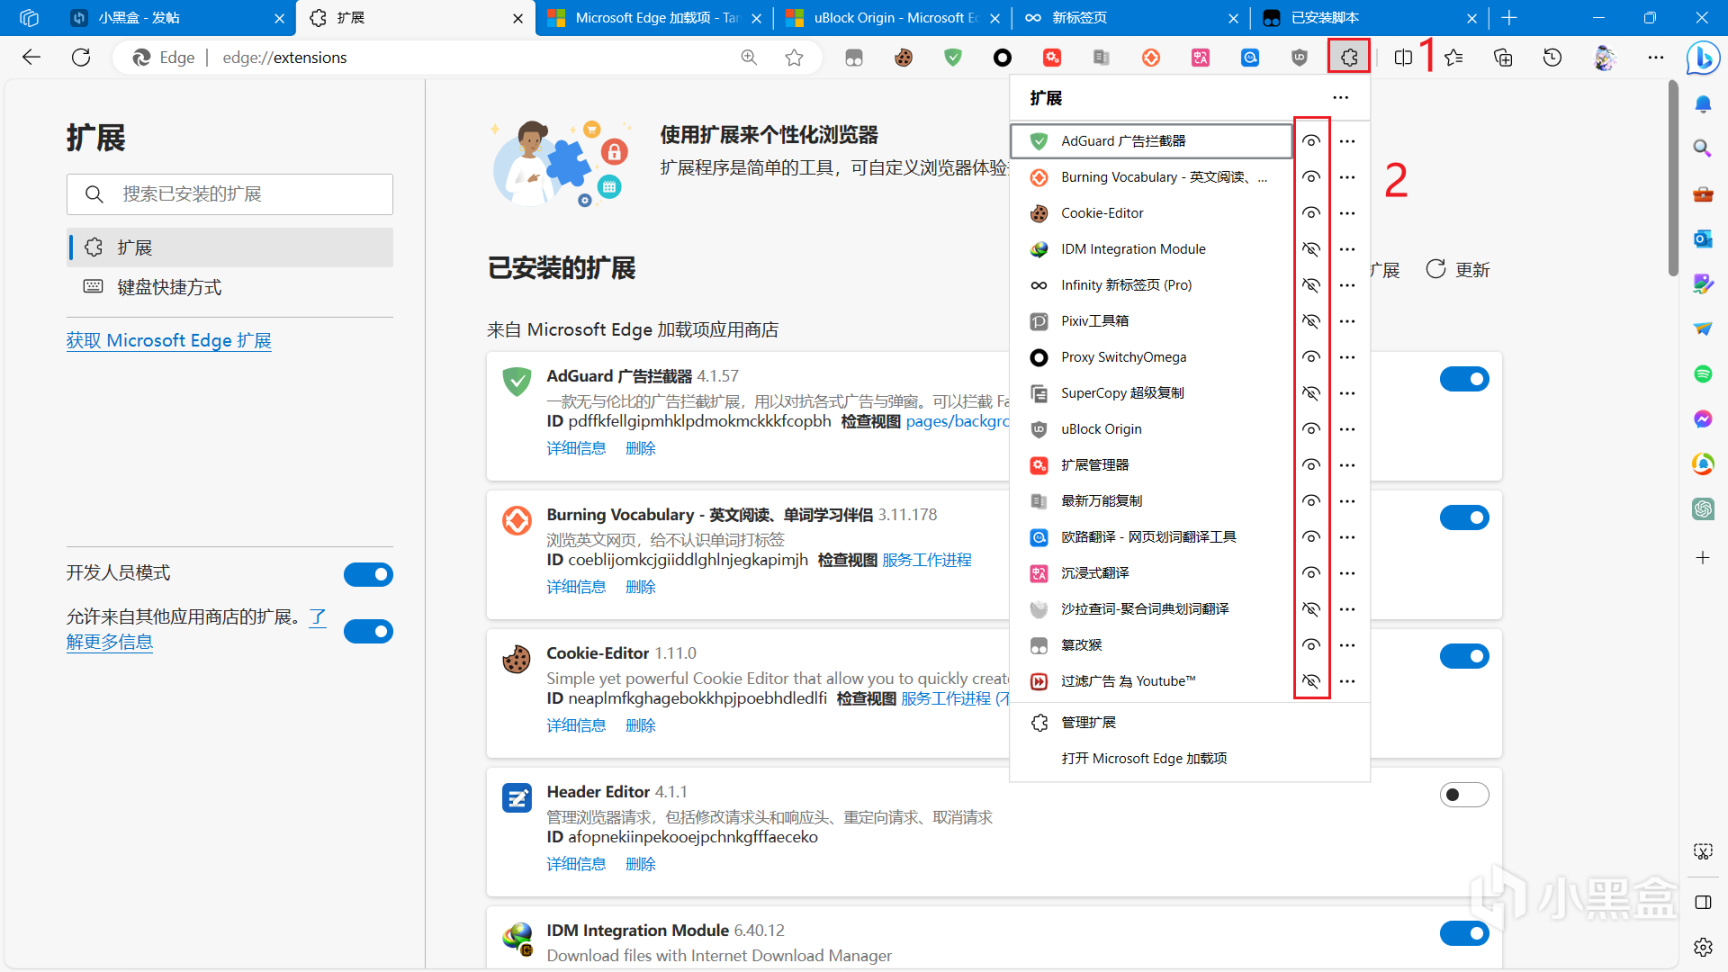Open the AdGuard green shield toolbar icon
The image size is (1728, 972).
[x=953, y=58]
